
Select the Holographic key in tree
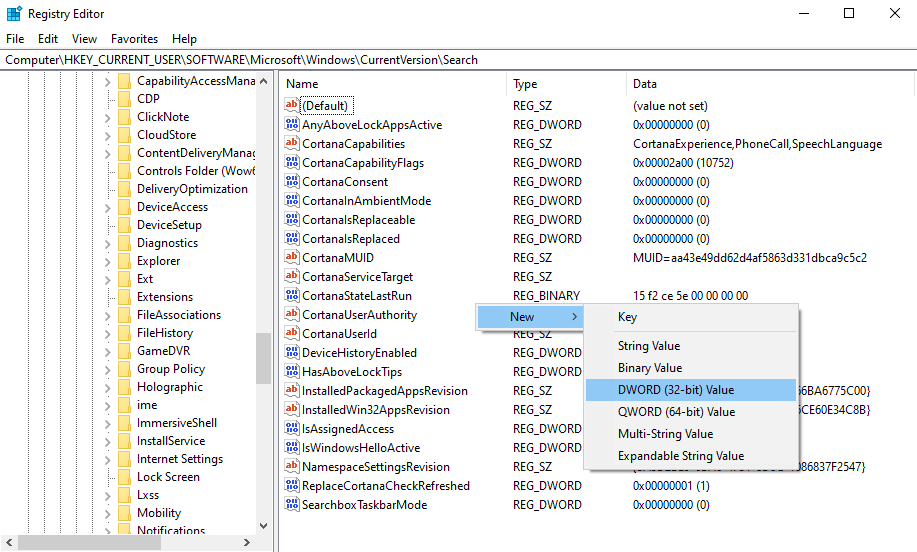[170, 387]
